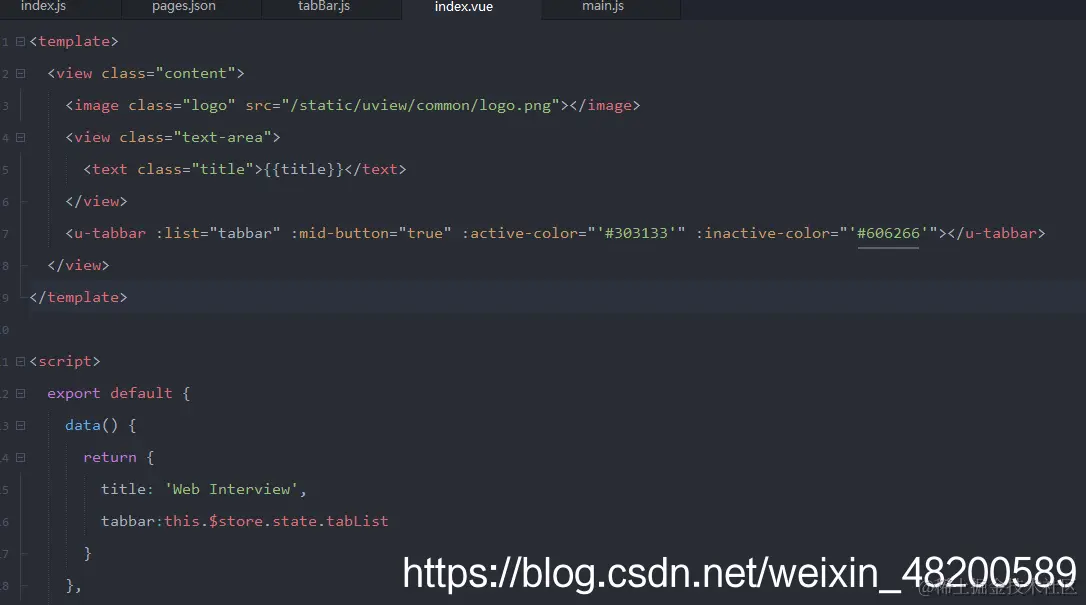
Task: Open the main.js tab
Action: tap(603, 6)
